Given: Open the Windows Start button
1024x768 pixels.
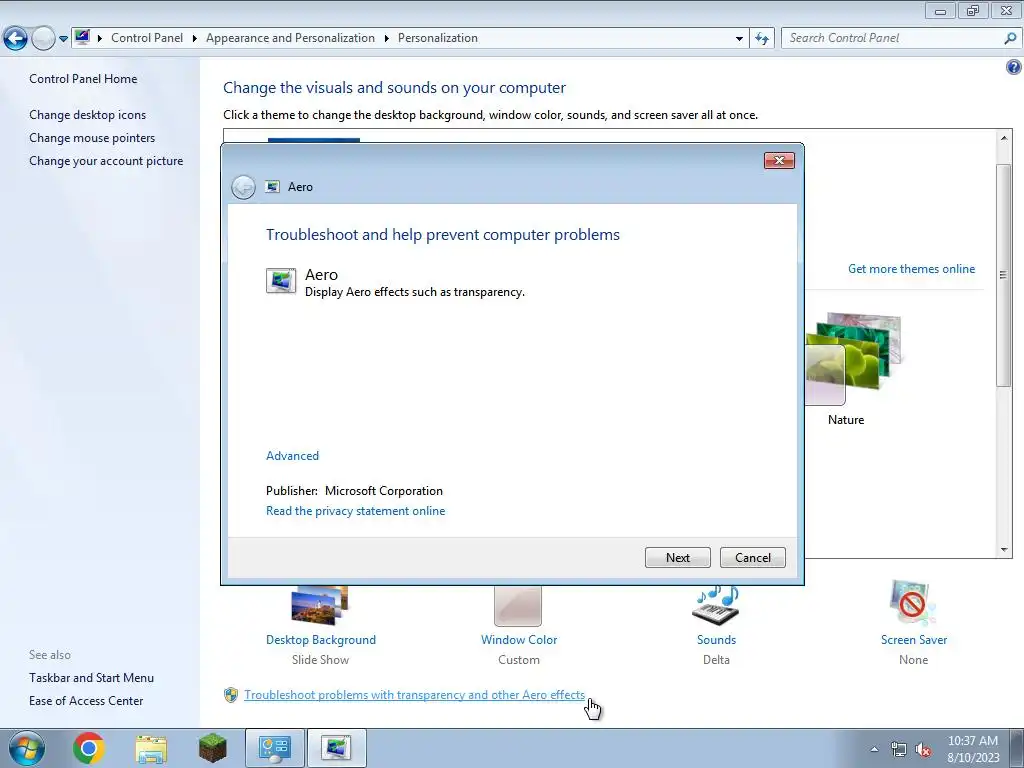Looking at the screenshot, I should point(26,748).
